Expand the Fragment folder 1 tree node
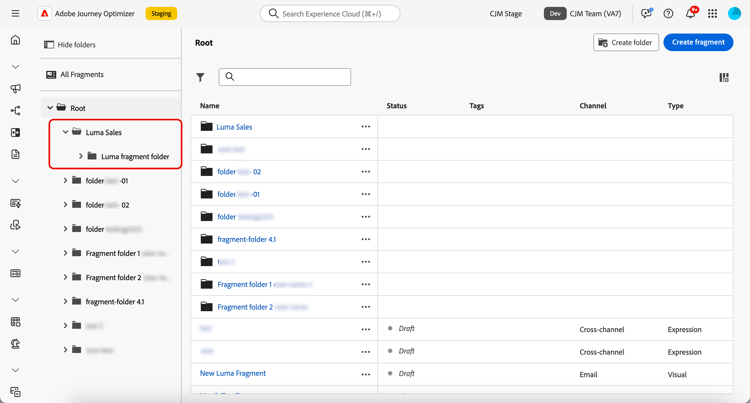 [66, 253]
